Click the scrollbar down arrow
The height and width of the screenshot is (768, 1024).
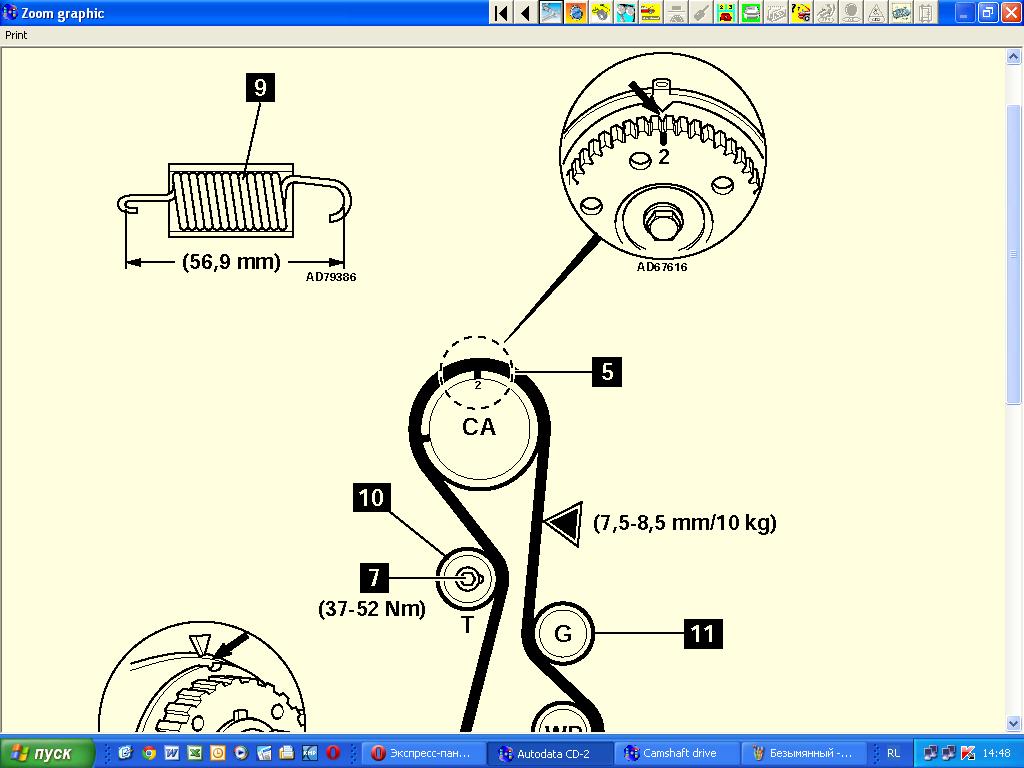click(x=1013, y=723)
